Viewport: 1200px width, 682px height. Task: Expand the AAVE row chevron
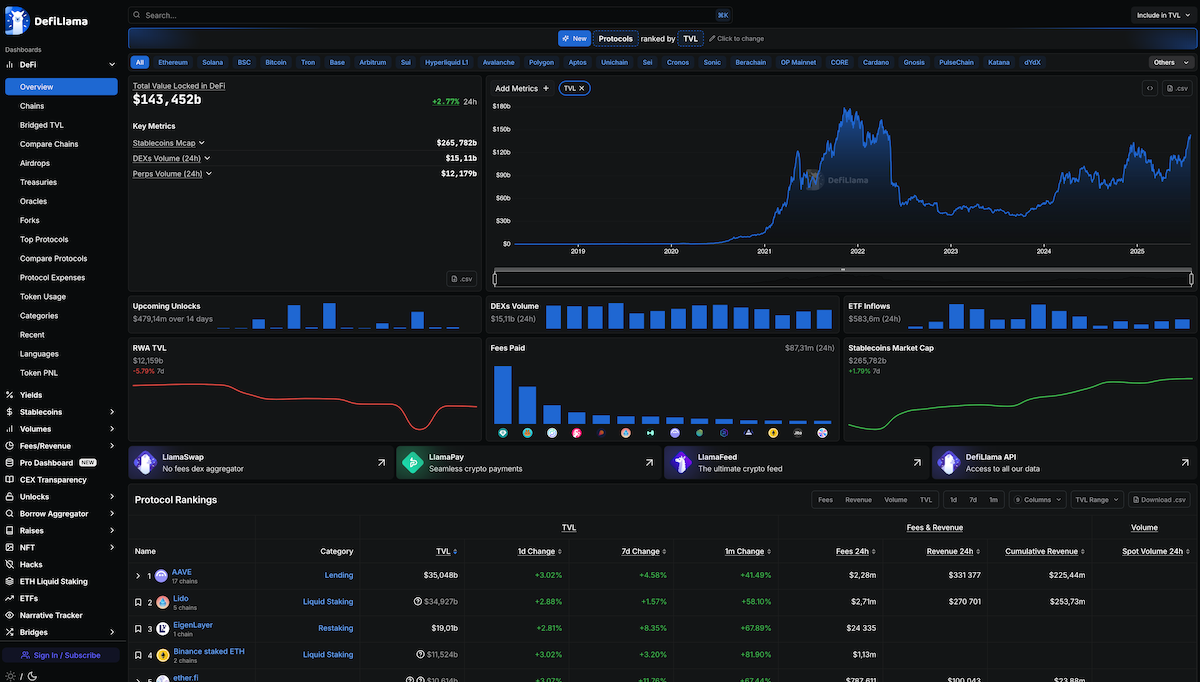pos(138,576)
